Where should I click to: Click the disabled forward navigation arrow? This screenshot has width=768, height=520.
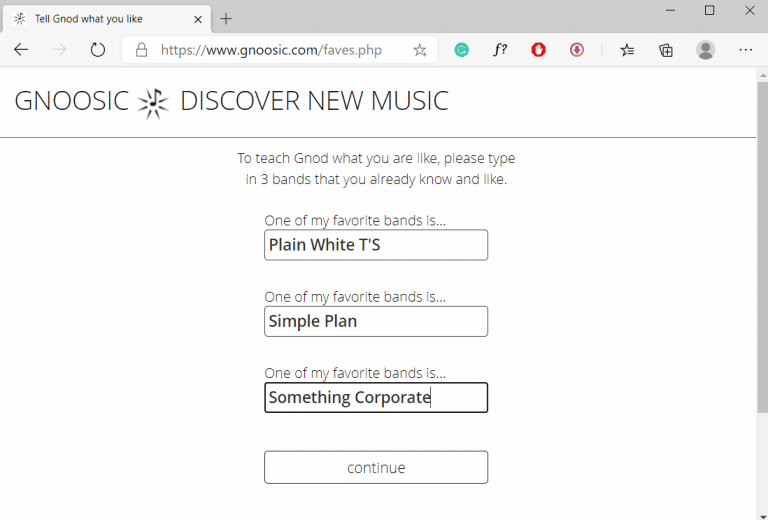59,49
